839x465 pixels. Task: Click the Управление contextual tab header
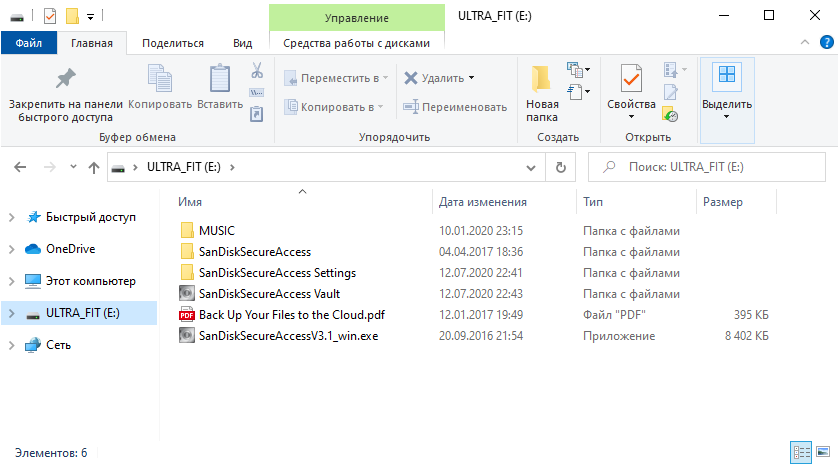[356, 18]
